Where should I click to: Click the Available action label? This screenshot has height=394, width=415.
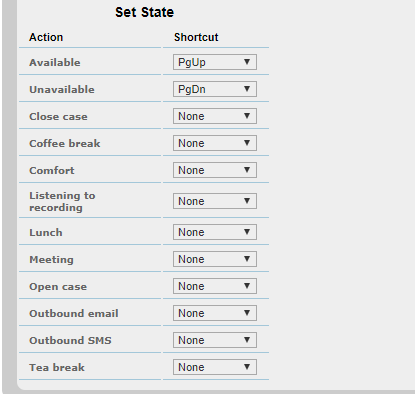point(55,62)
